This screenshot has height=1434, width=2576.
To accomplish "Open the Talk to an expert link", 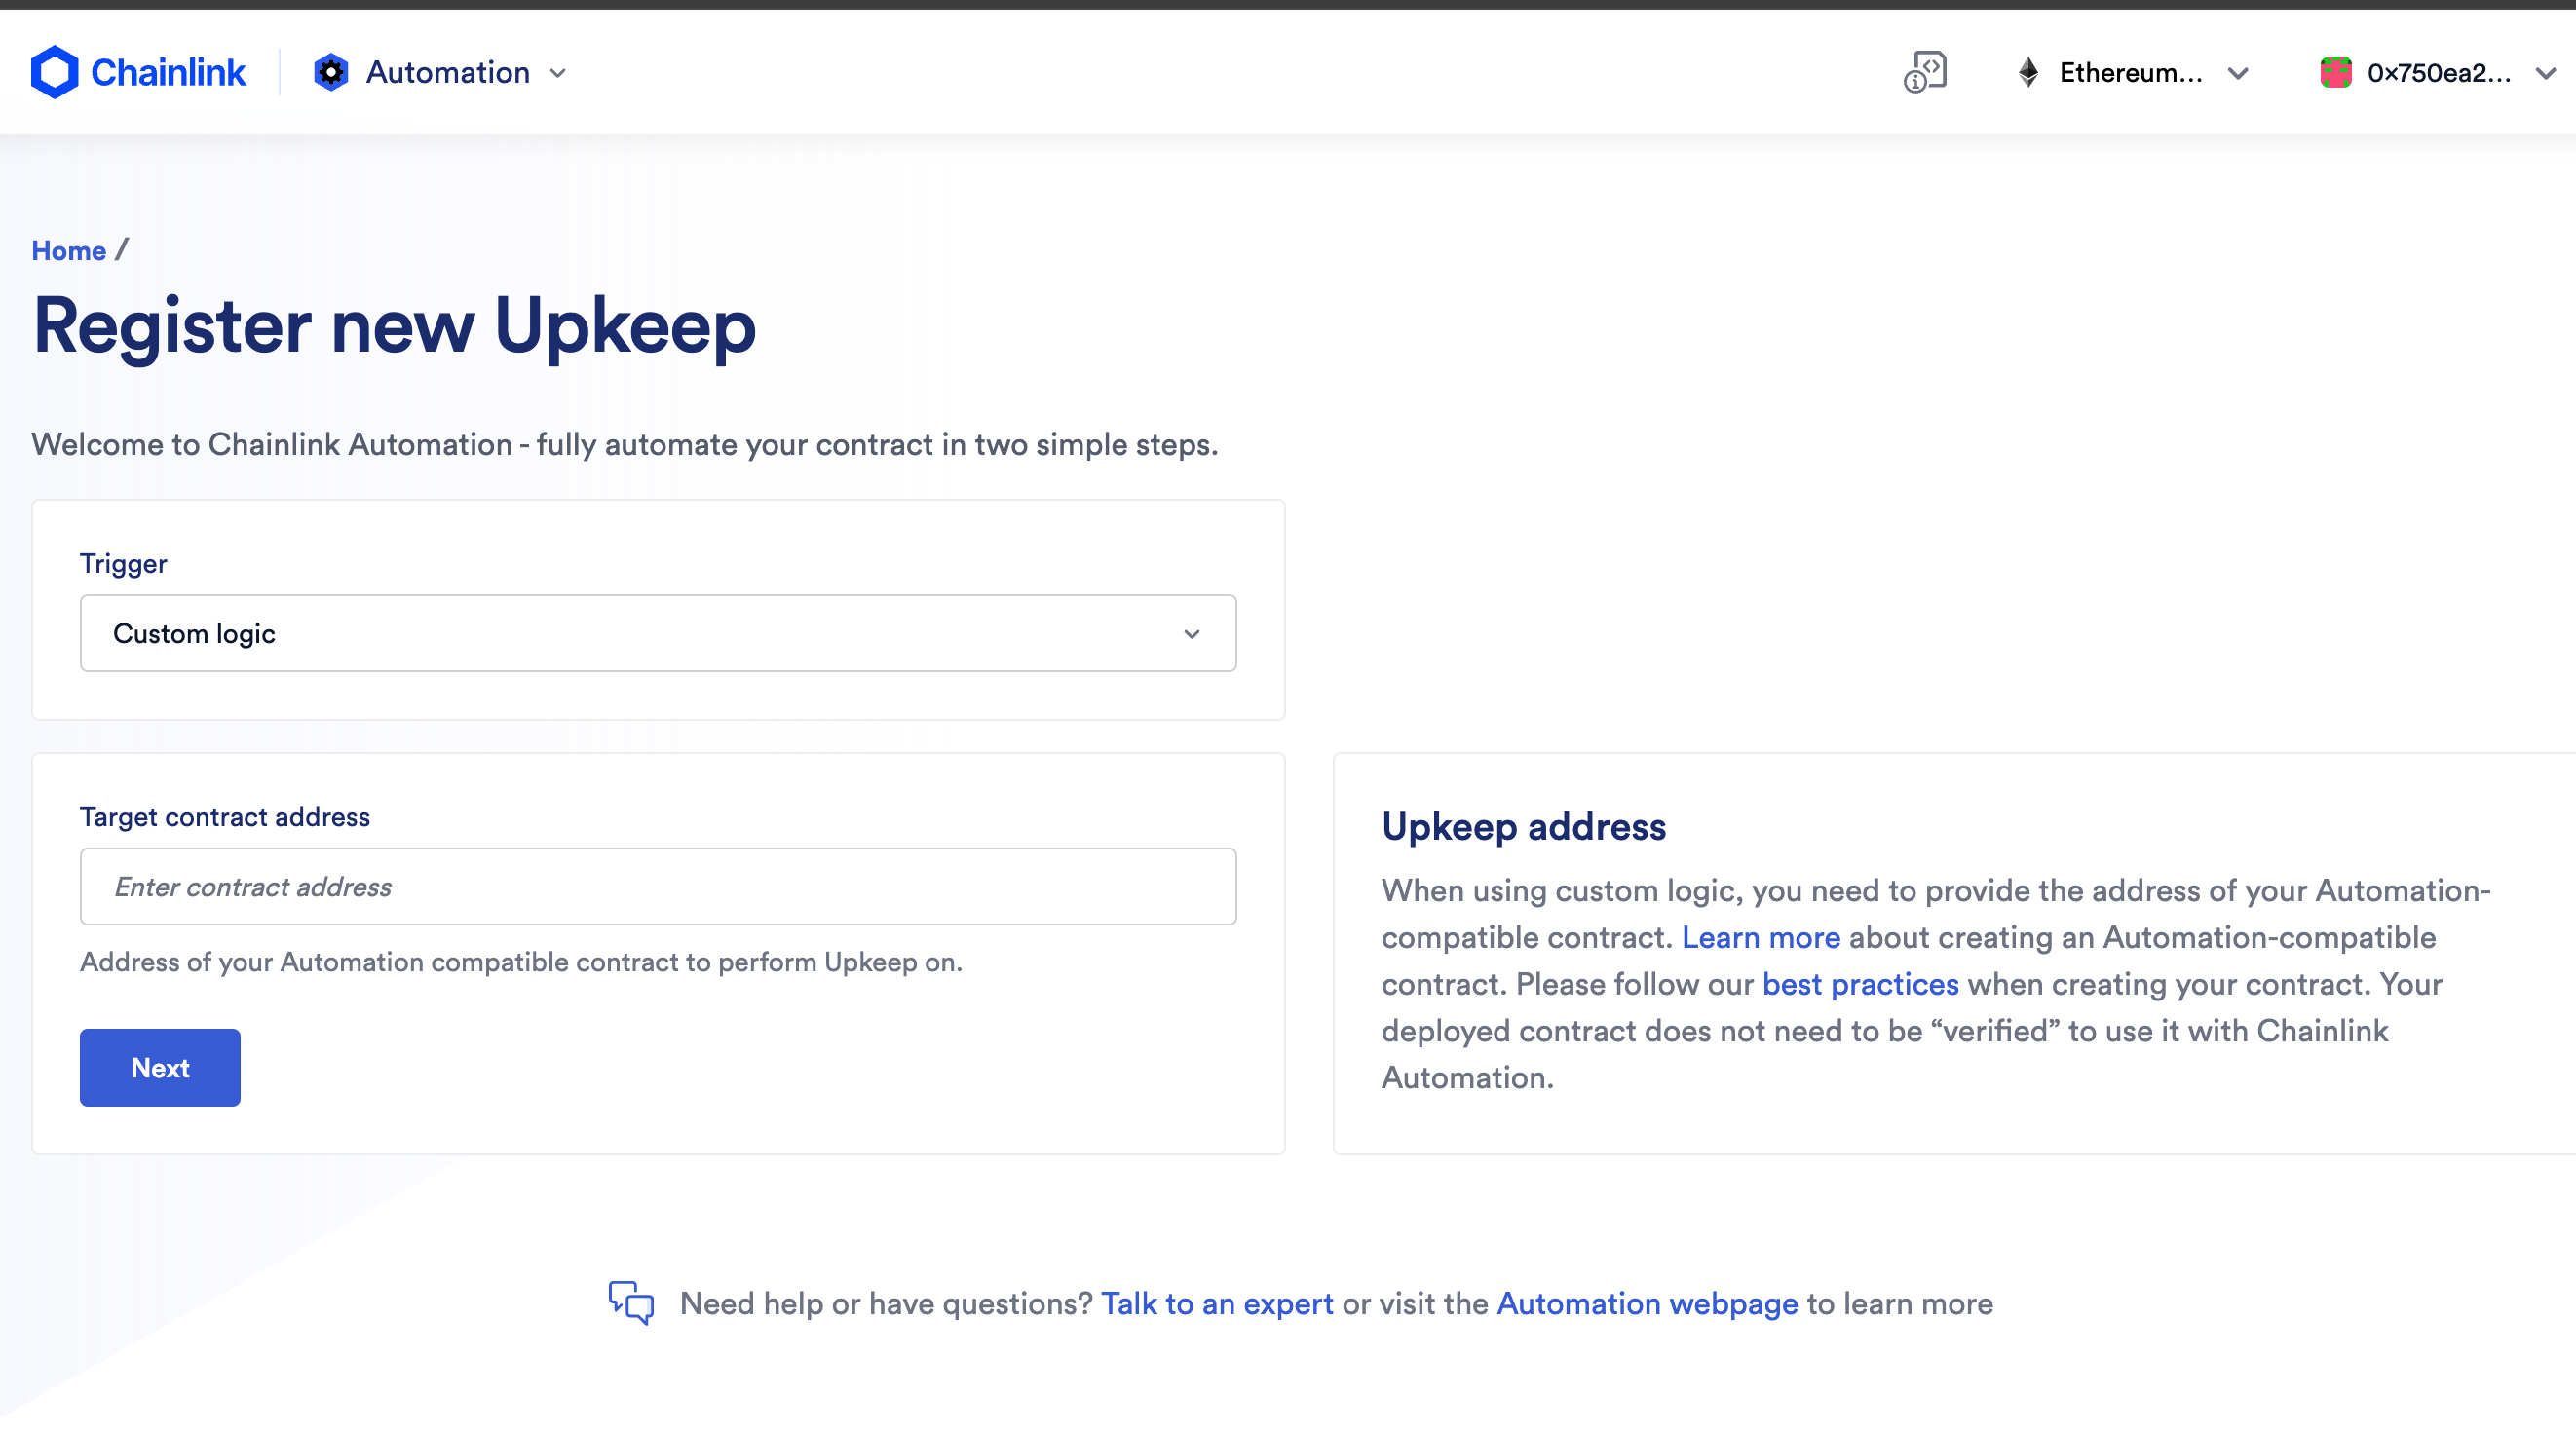I will 1217,1303.
